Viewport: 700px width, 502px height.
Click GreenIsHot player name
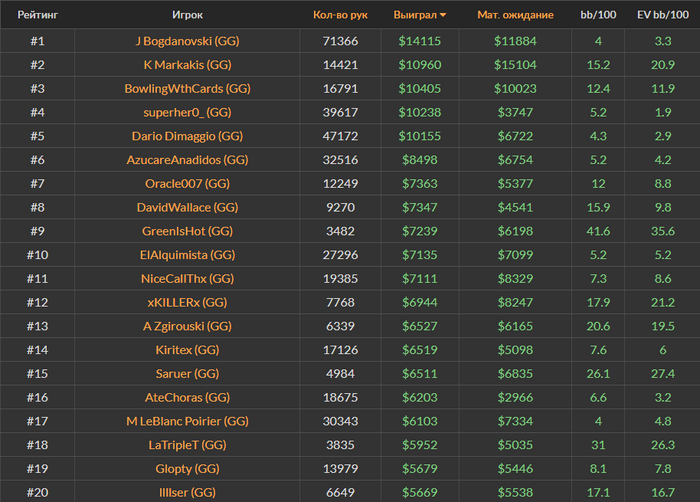(187, 231)
